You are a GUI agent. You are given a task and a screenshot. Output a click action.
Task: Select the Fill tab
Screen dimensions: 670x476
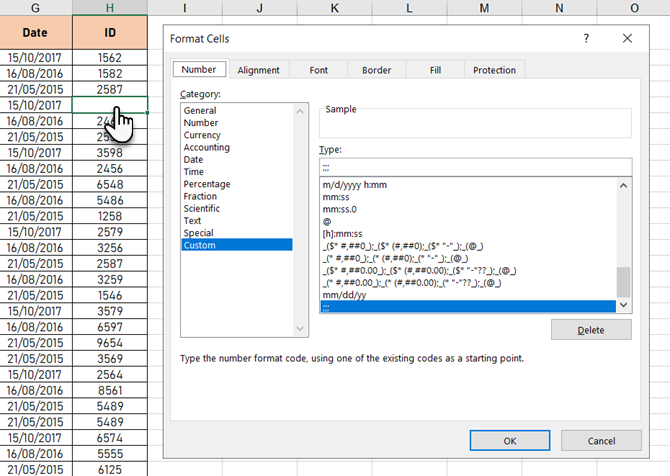pos(435,70)
